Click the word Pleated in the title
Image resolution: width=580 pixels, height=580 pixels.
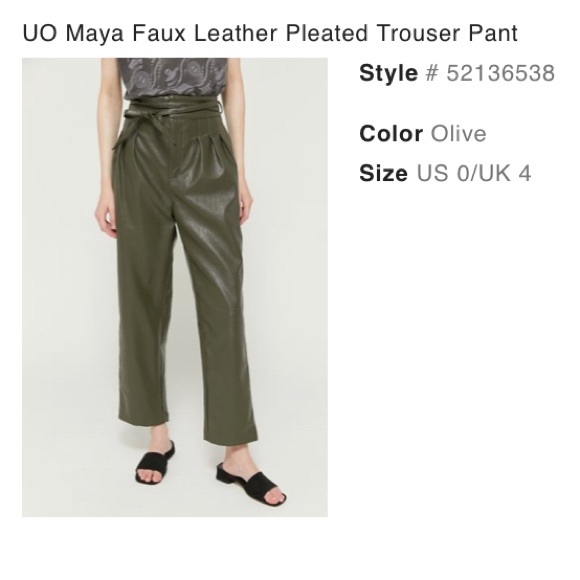tap(327, 33)
